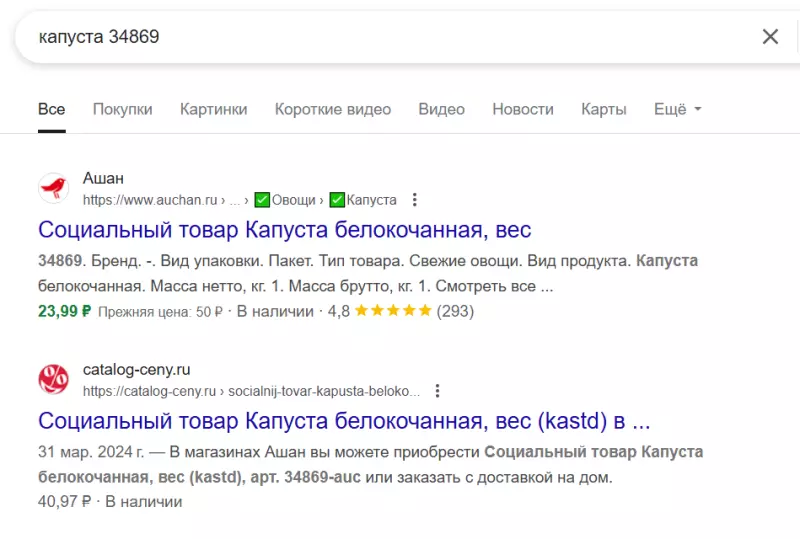
Task: Go to the Новости tab
Action: 522,109
